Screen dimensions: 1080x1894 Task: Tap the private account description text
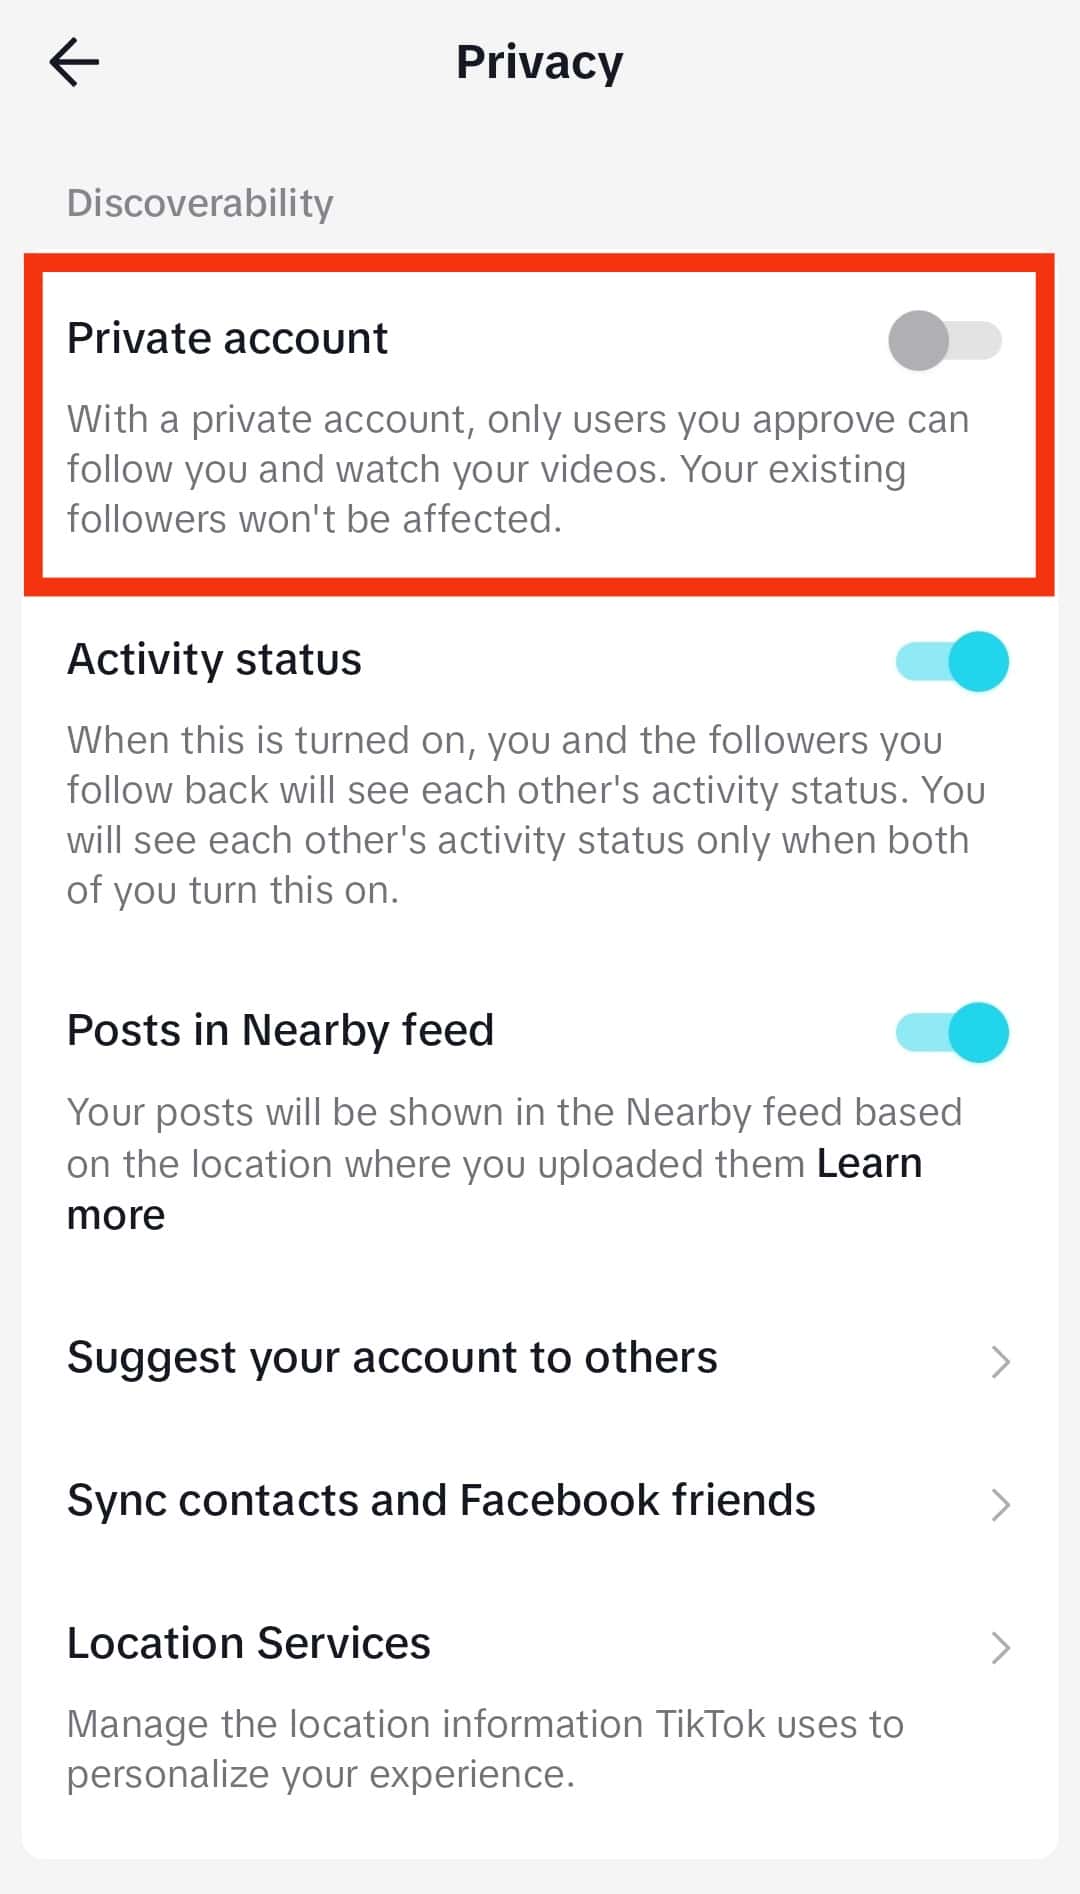click(518, 469)
